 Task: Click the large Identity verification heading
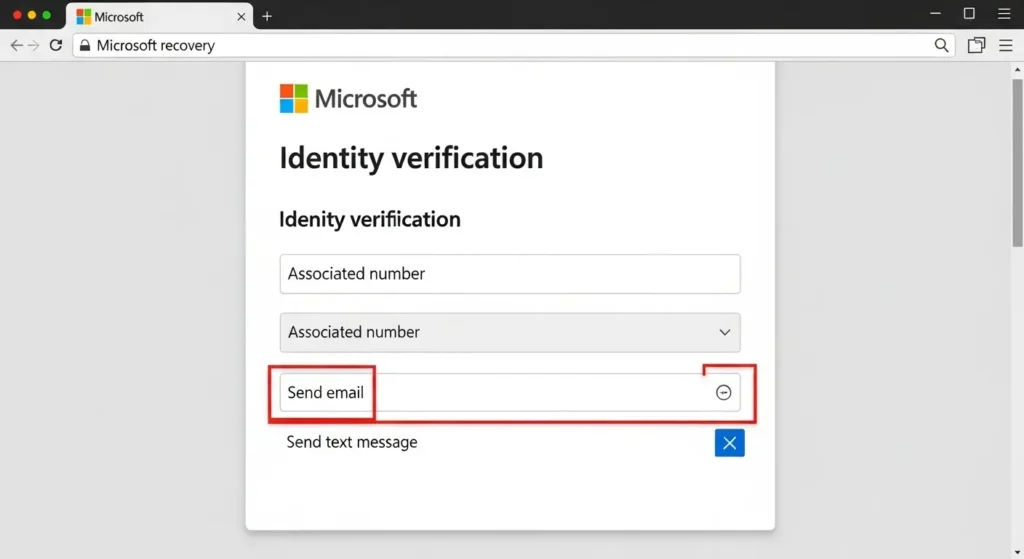(411, 158)
